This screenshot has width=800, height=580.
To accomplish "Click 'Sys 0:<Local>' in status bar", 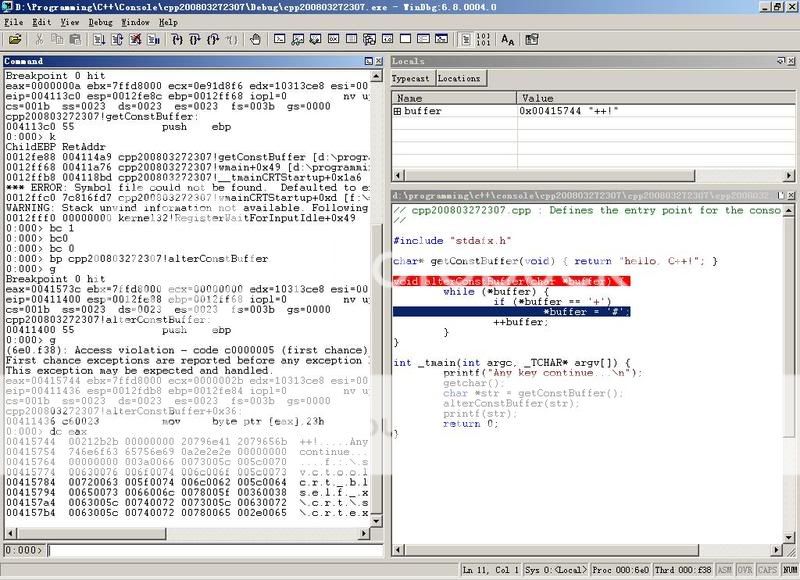I will tap(556, 570).
